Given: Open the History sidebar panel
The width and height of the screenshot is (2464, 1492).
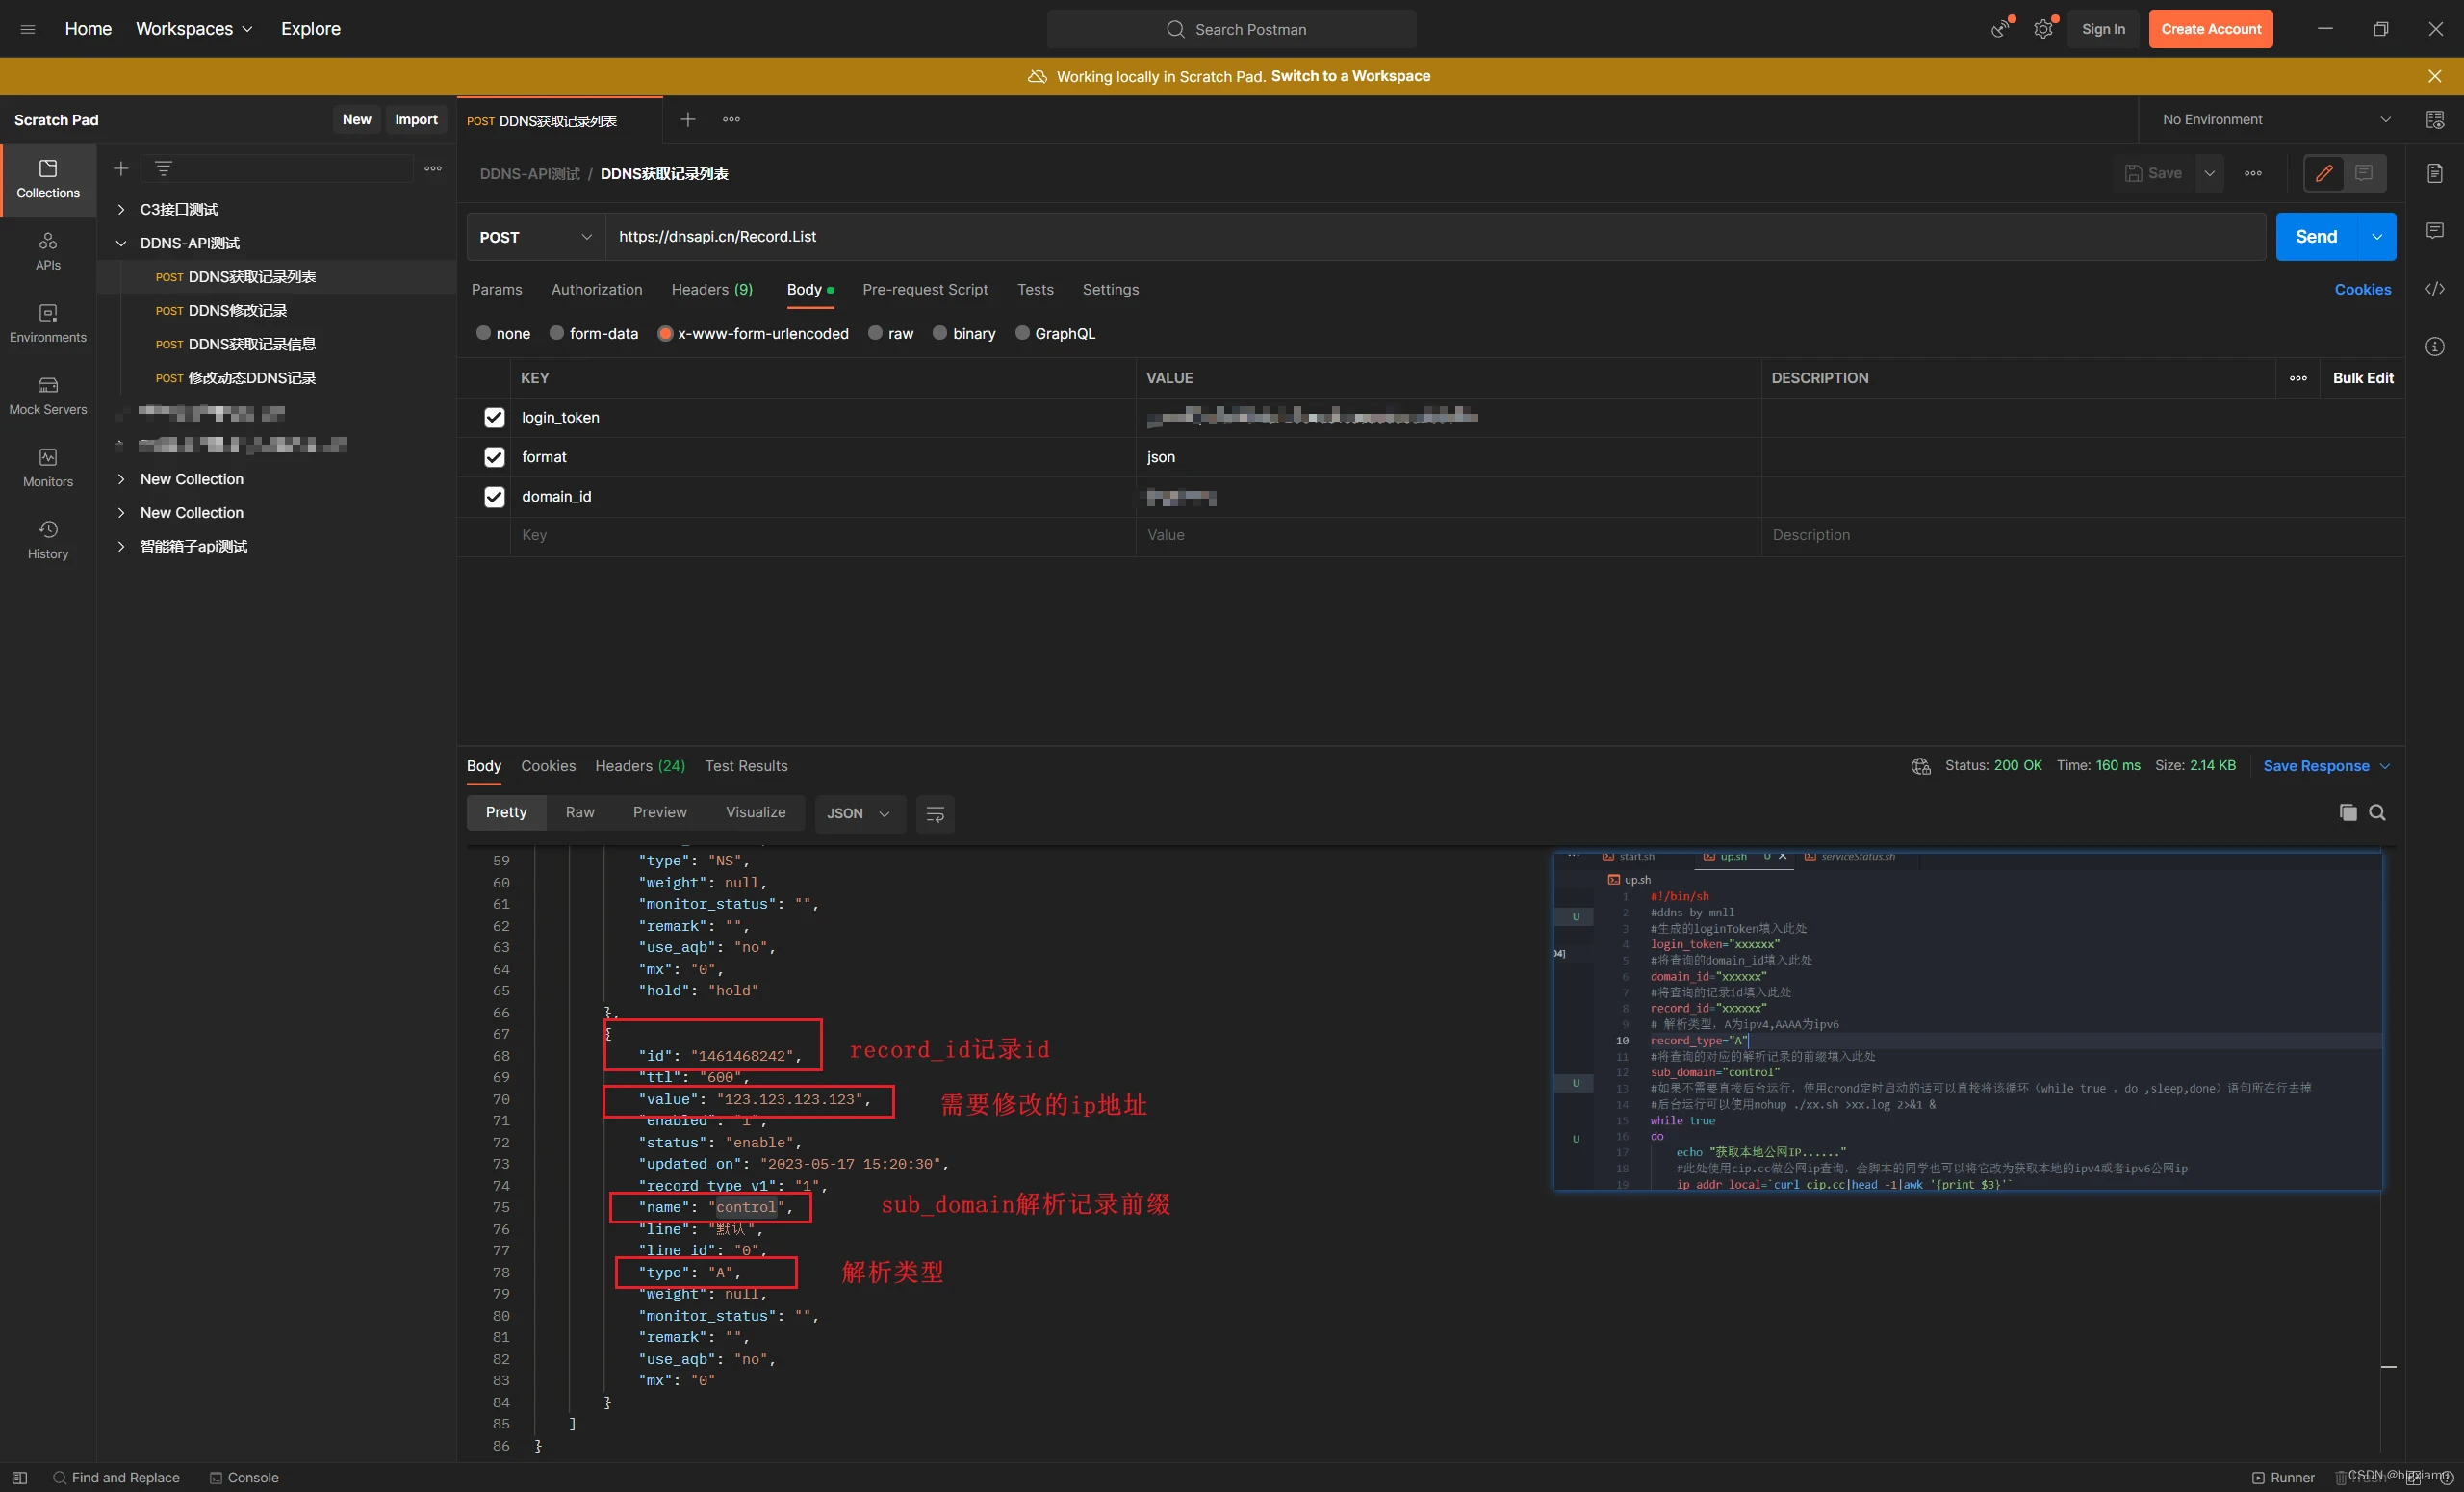Looking at the screenshot, I should pos(48,540).
